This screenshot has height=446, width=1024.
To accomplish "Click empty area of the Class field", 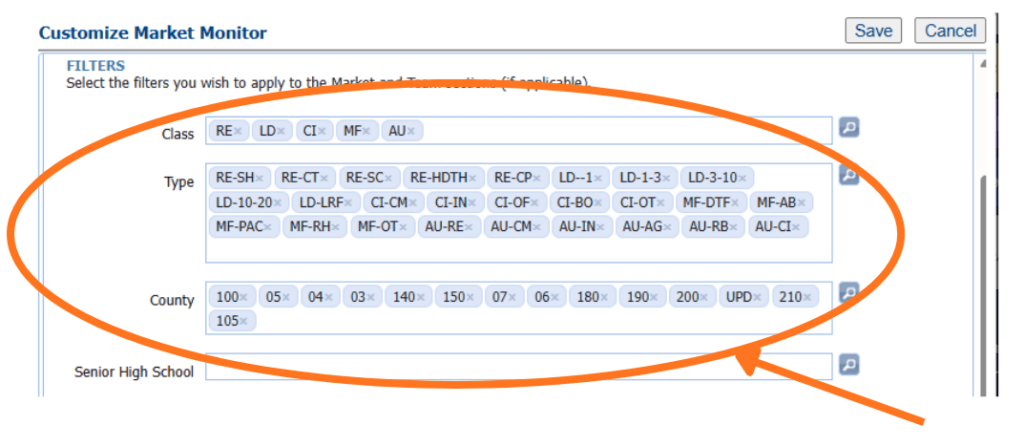I will coord(620,131).
